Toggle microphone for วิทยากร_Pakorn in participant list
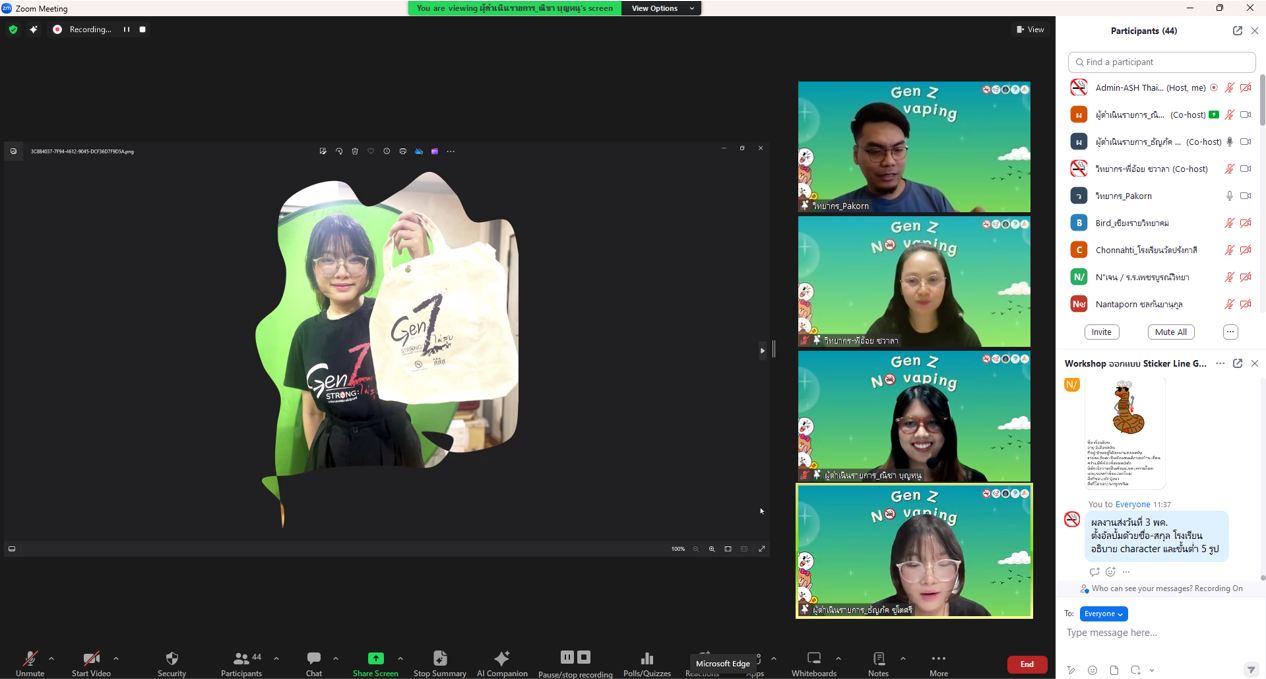The image size is (1266, 679). click(1230, 196)
